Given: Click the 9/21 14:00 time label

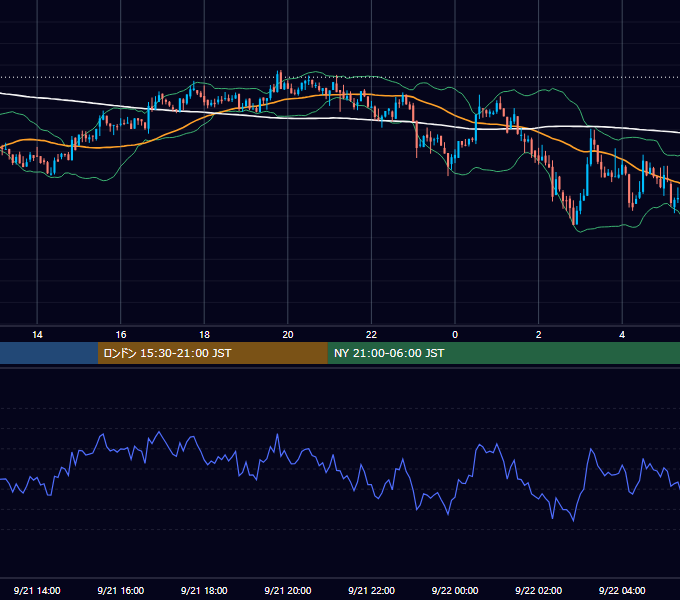Looking at the screenshot, I should coord(37,590).
